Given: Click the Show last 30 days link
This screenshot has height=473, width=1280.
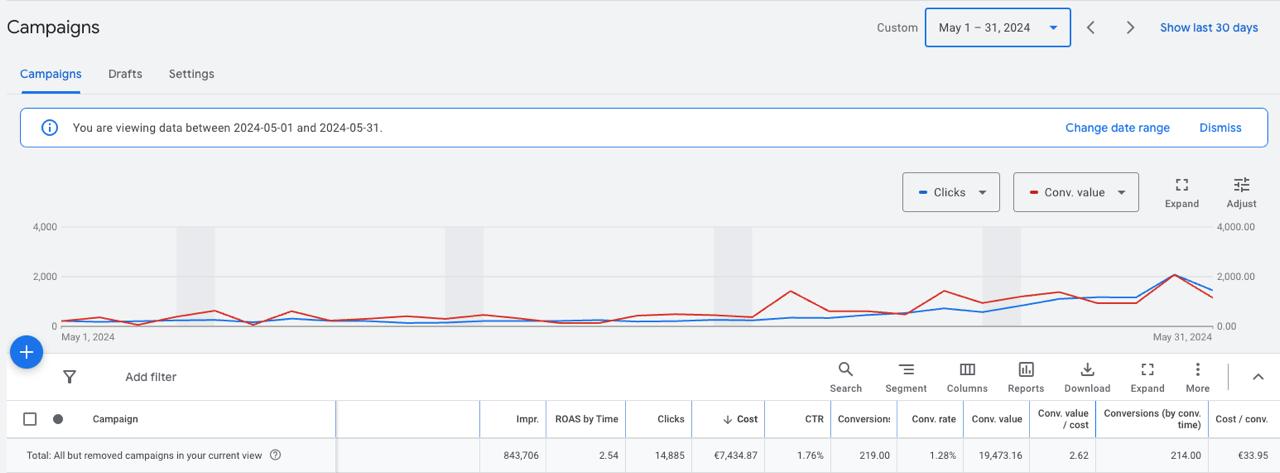Looking at the screenshot, I should pos(1208,28).
